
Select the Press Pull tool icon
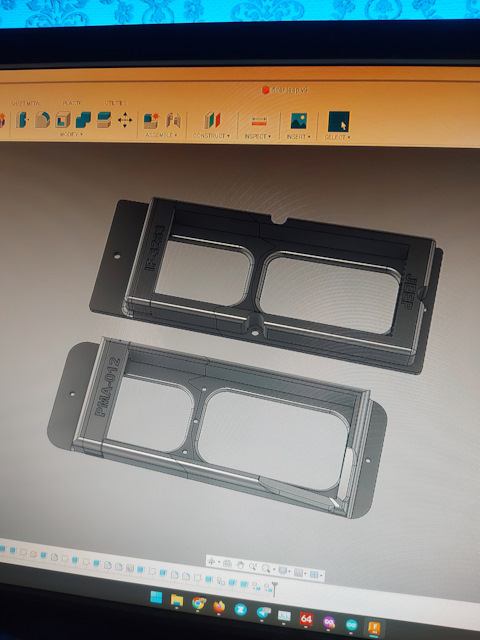22,120
